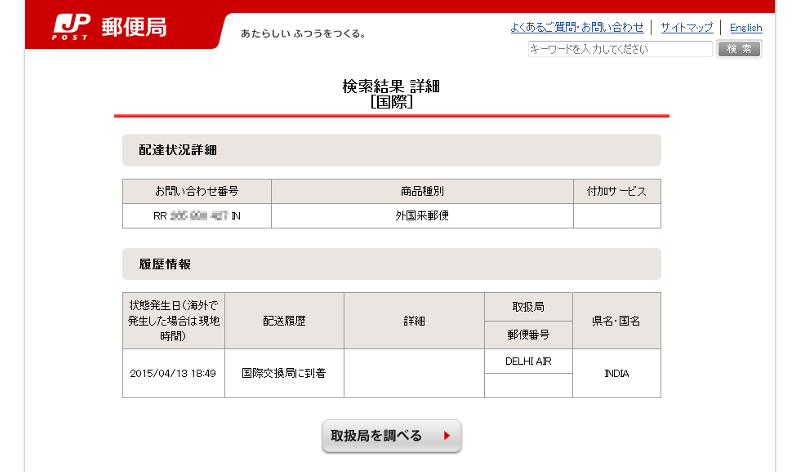The width and height of the screenshot is (800, 472).
Task: Select the 配達状況詳細 section heading
Action: point(178,150)
